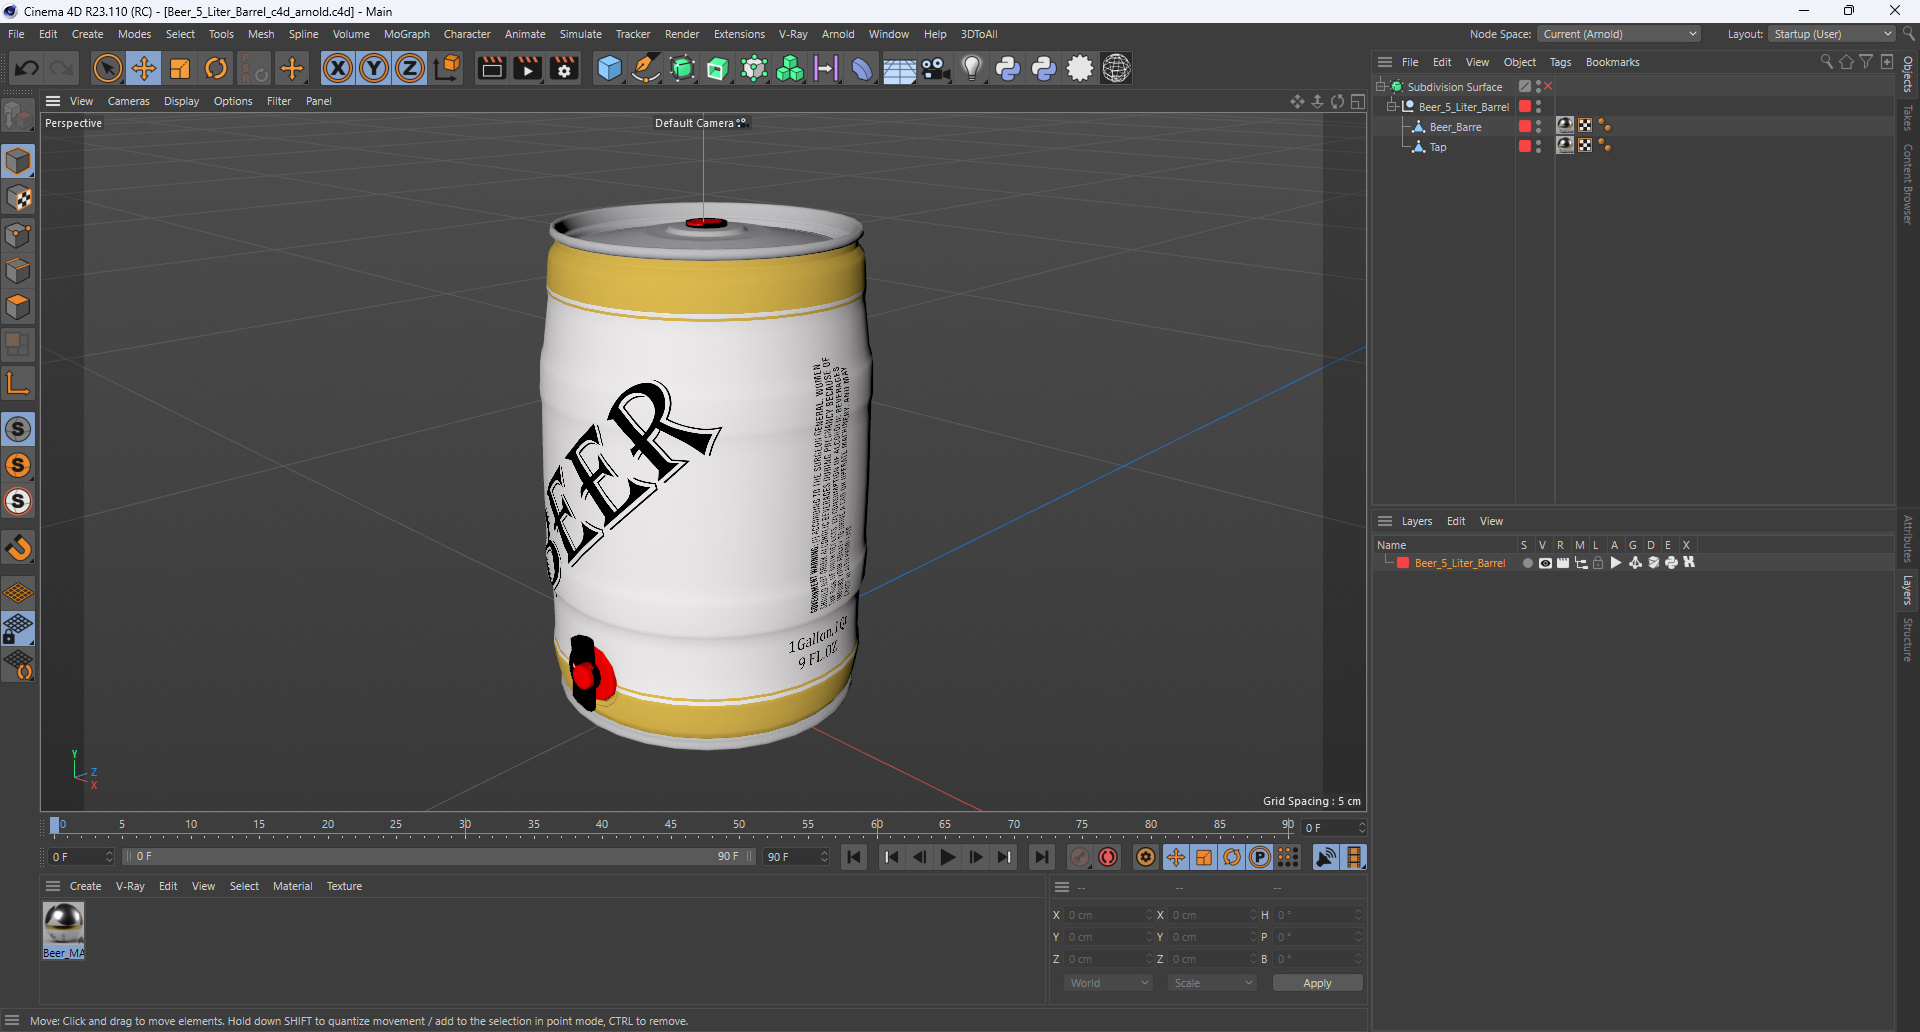Play animation forward
Screen dimensions: 1920x1032
(x=947, y=857)
